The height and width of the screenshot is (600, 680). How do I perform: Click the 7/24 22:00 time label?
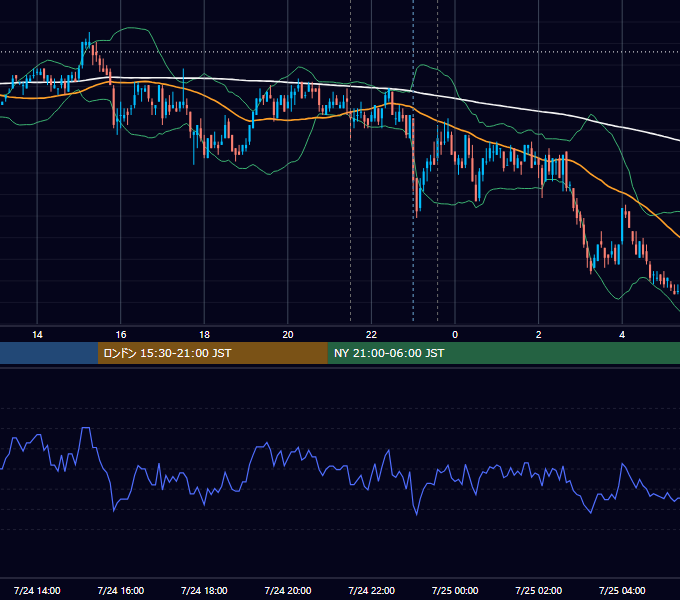pos(371,590)
